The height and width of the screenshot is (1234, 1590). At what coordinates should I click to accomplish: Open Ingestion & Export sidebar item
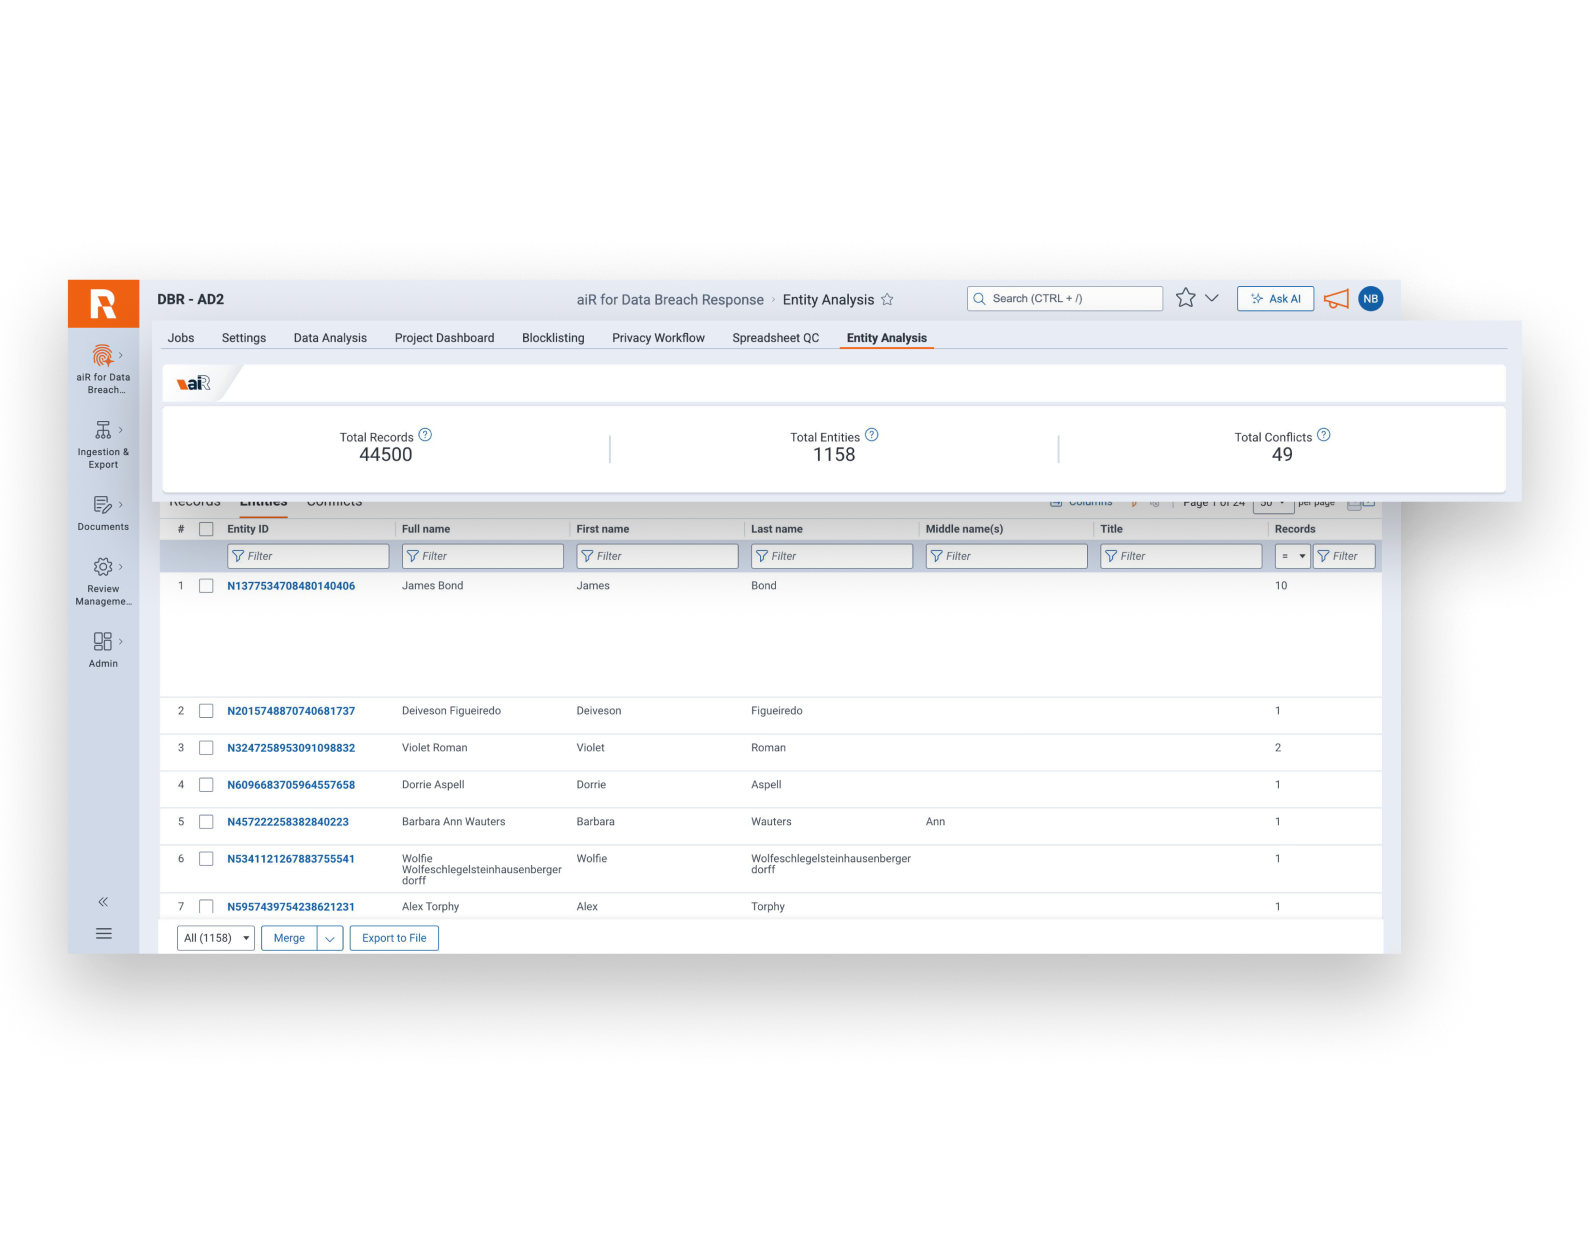pos(103,444)
